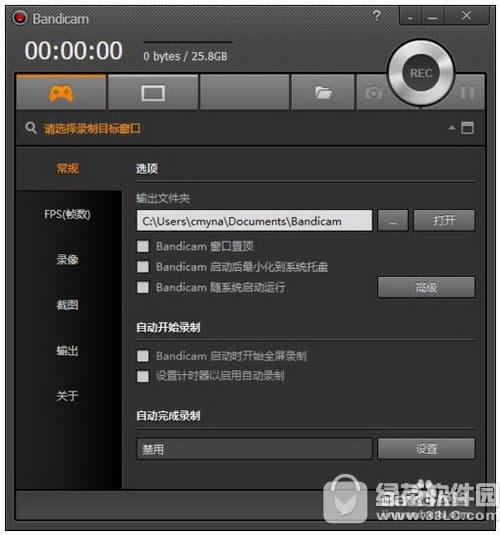
Task: Enable Bandicam 启动时开始全屏录制 checkbox
Action: [143, 356]
